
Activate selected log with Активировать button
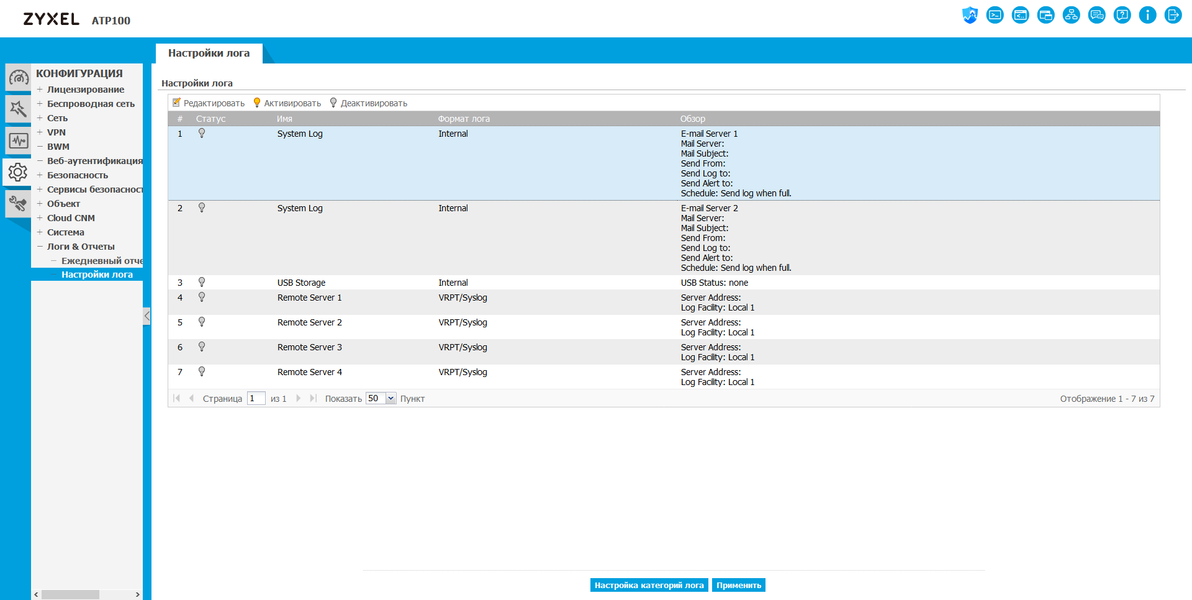(287, 103)
